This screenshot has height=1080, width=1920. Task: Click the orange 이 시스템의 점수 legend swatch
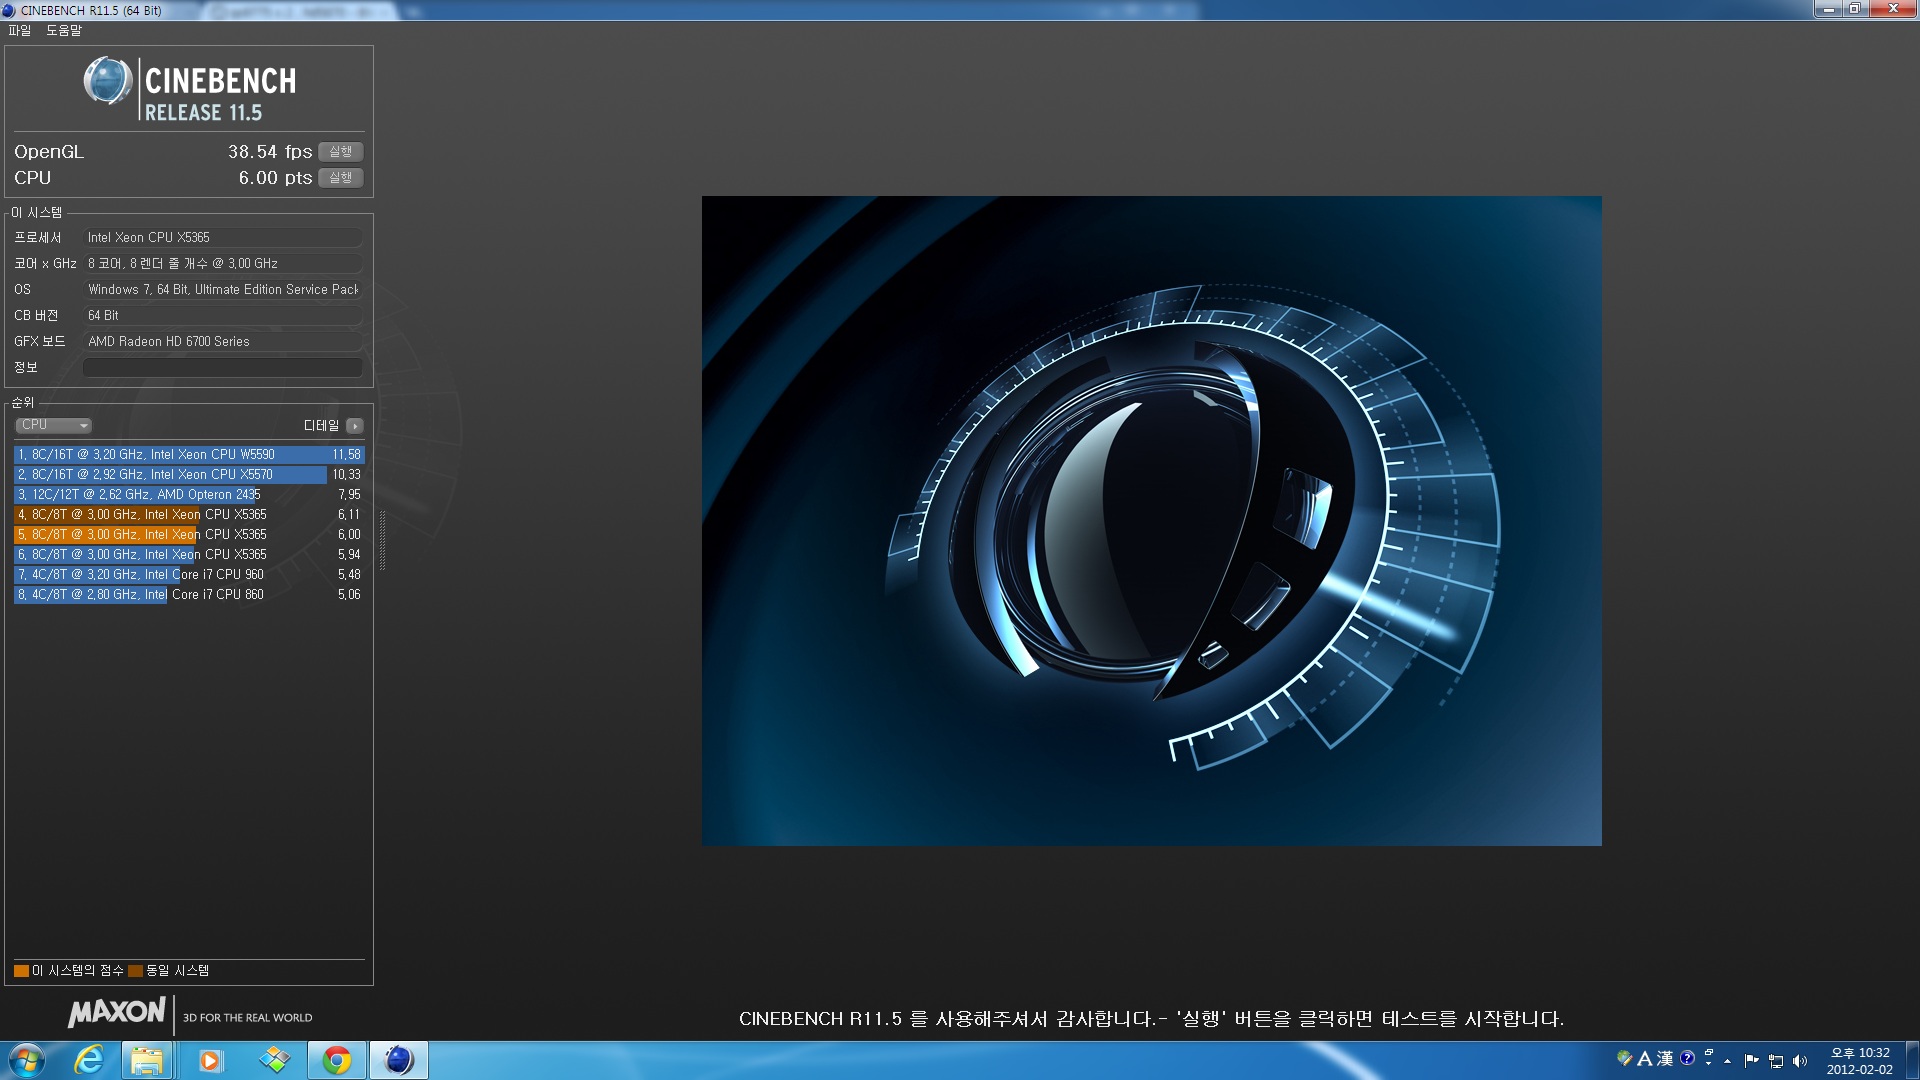click(21, 970)
